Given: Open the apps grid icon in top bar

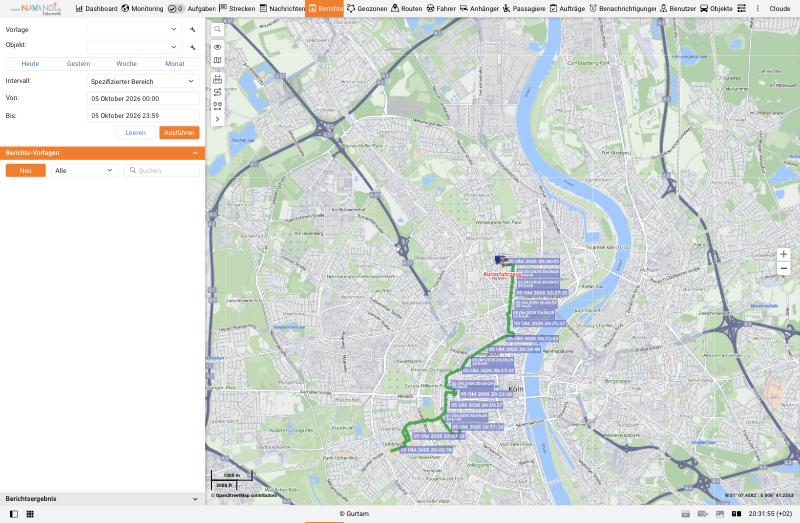Looking at the screenshot, I should coord(741,9).
